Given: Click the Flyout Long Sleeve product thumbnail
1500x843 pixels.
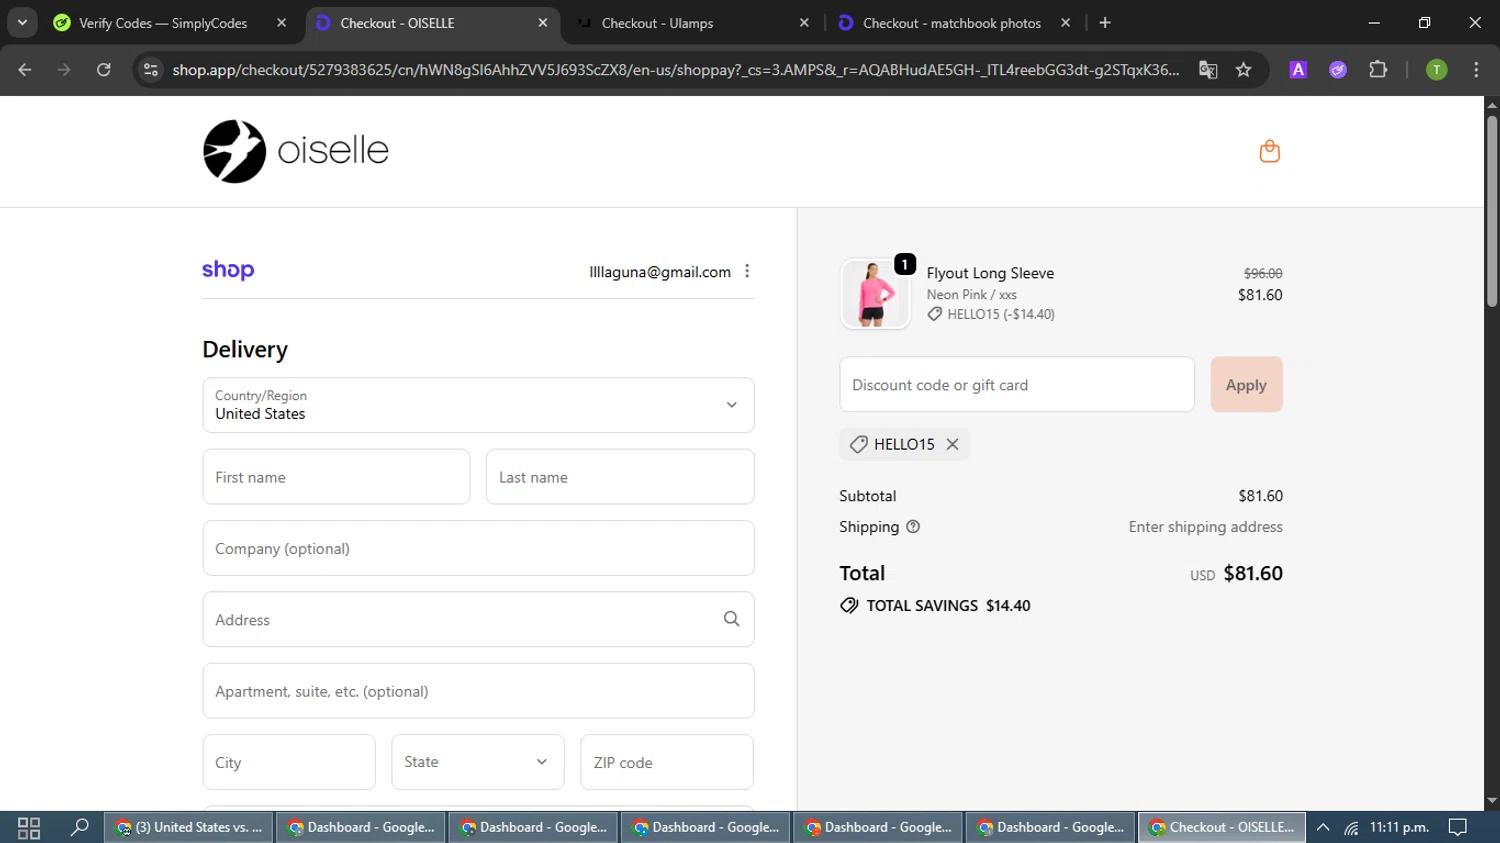Looking at the screenshot, I should tap(875, 294).
